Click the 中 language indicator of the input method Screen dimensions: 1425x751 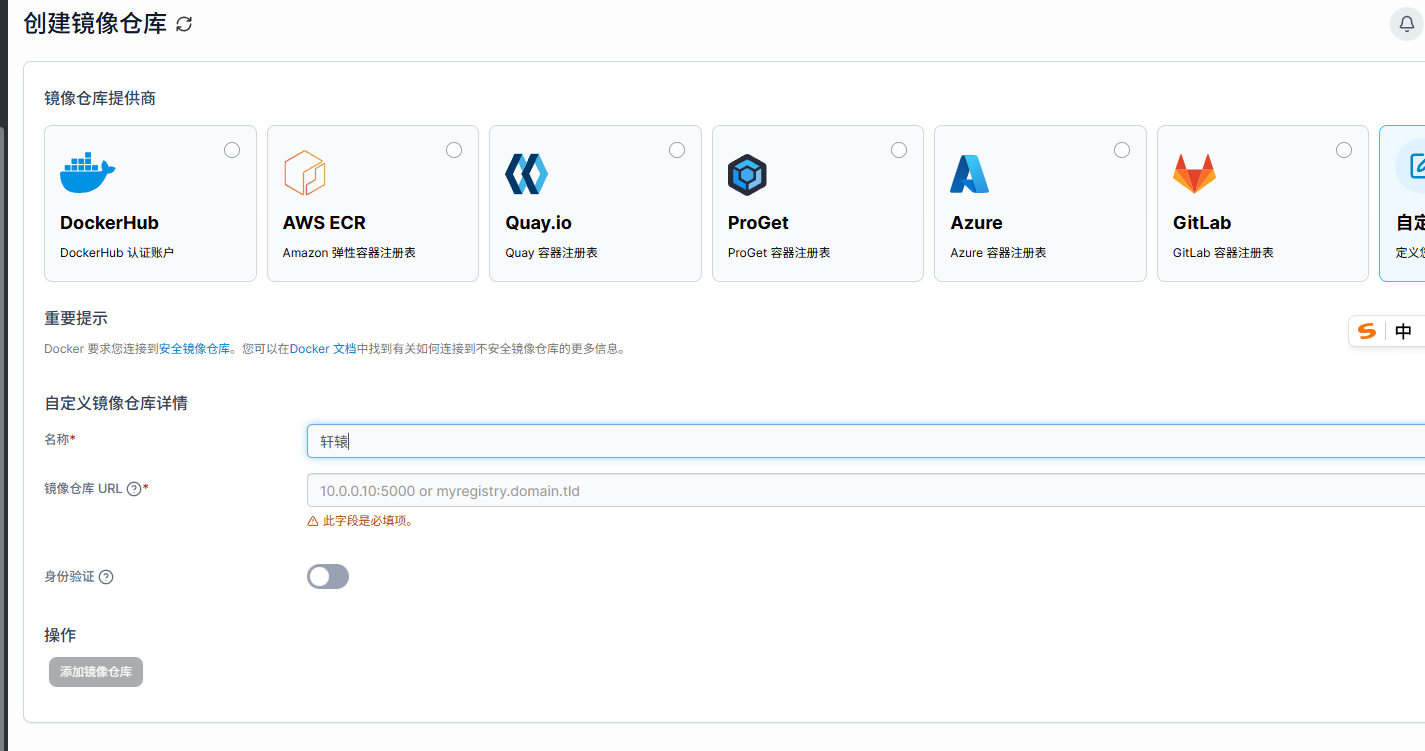pyautogui.click(x=1404, y=331)
